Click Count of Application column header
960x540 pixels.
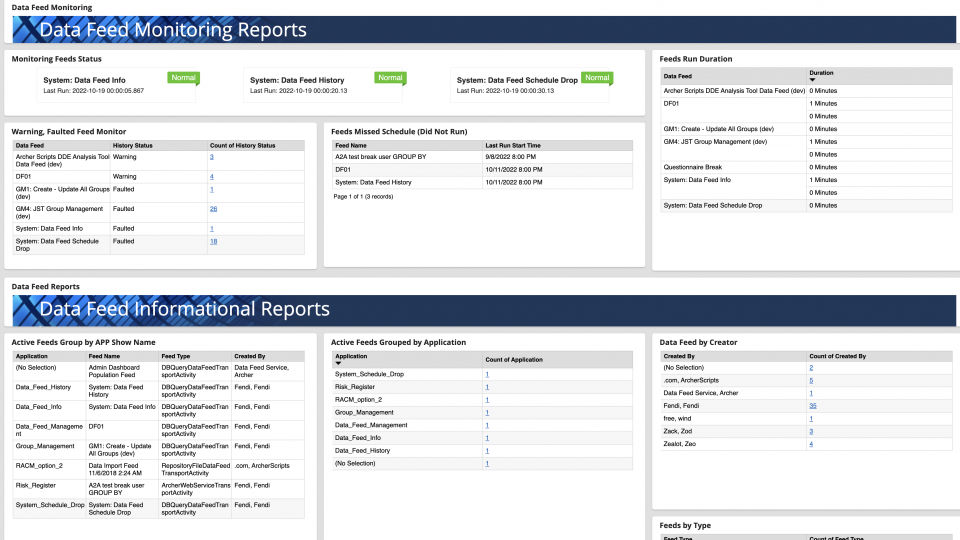point(514,360)
